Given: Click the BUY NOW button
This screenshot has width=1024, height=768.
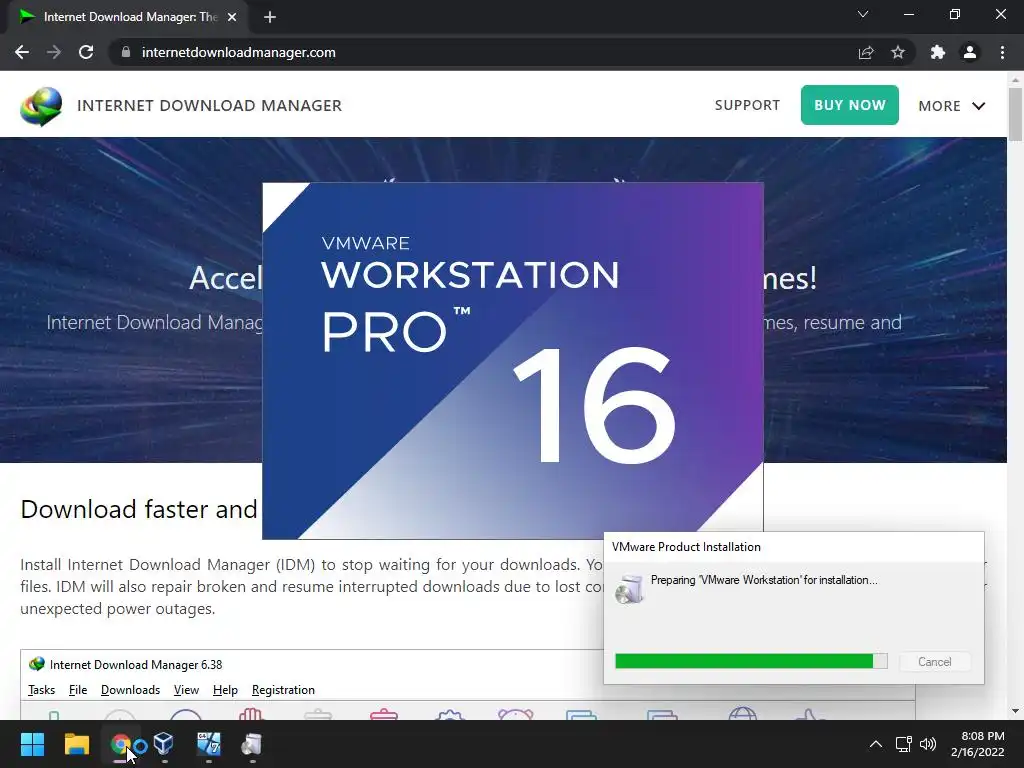Looking at the screenshot, I should (850, 104).
